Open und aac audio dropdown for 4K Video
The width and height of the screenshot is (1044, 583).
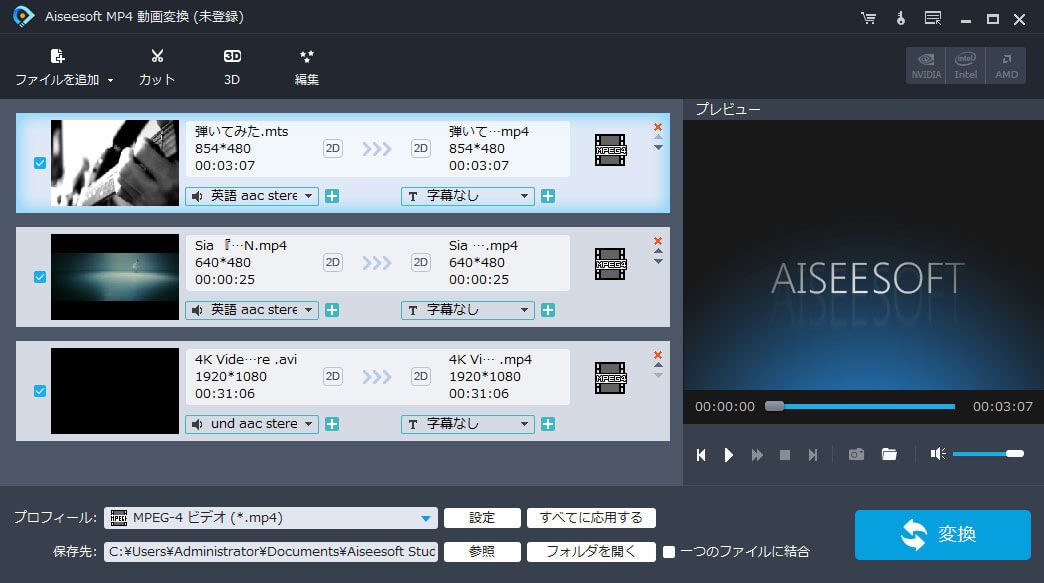[252, 424]
